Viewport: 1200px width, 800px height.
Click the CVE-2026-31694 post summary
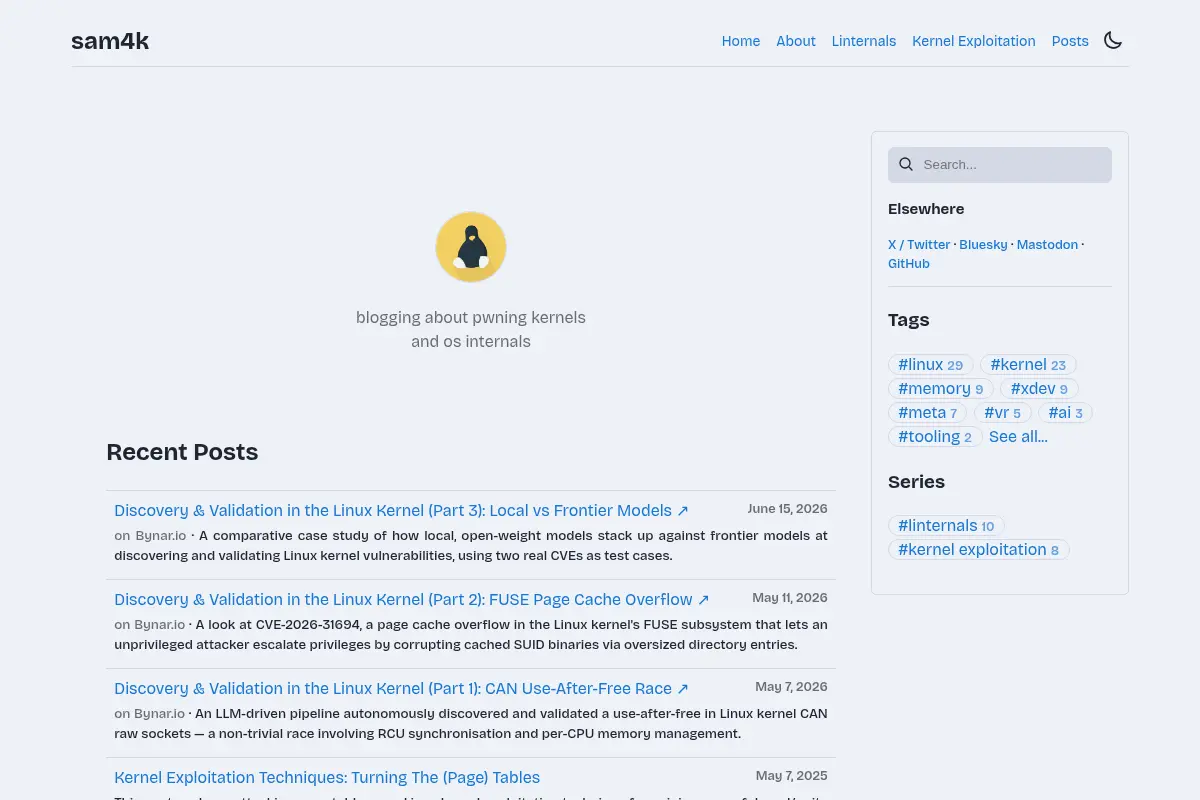coord(471,634)
